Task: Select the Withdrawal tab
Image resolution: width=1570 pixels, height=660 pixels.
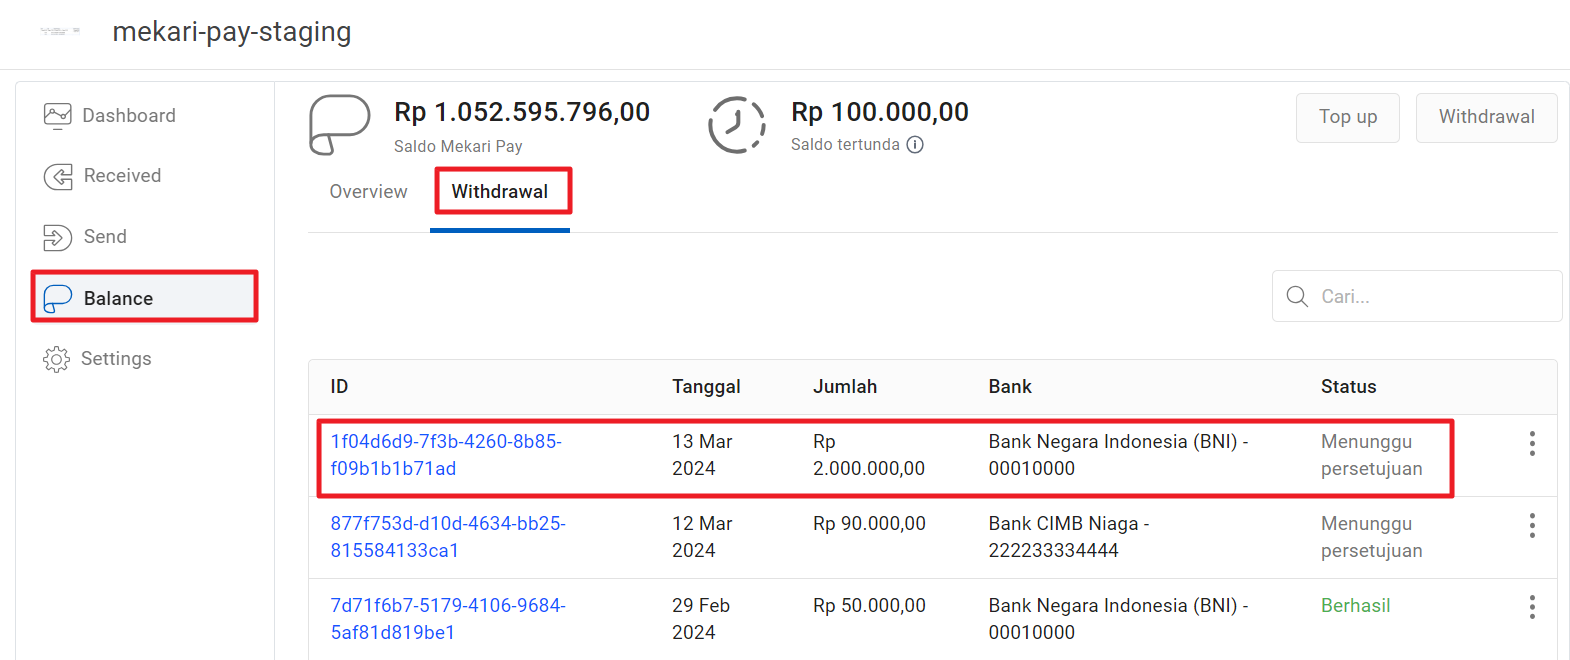Action: [500, 192]
